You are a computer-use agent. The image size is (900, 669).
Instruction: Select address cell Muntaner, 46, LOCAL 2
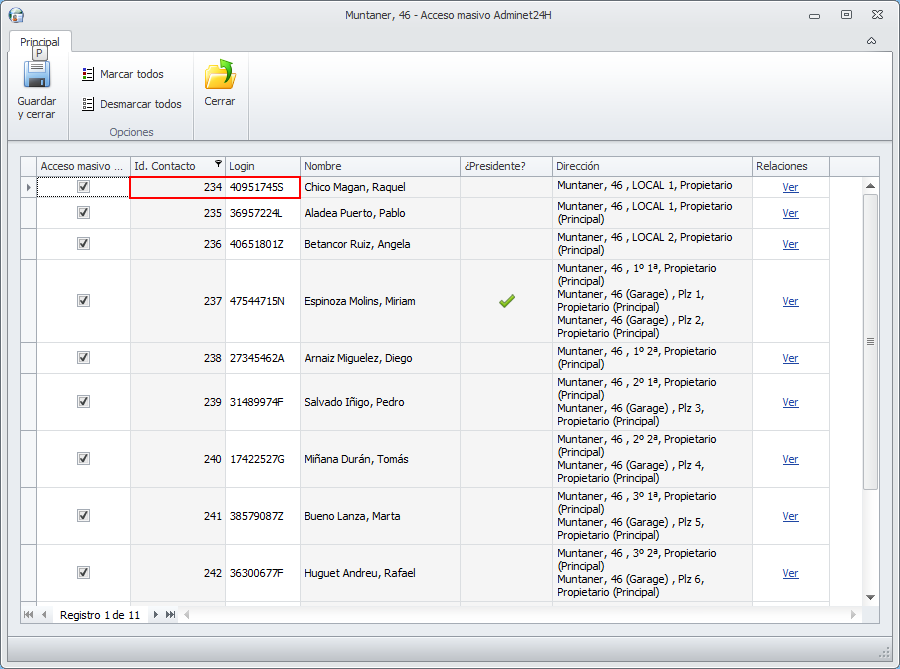click(x=652, y=244)
